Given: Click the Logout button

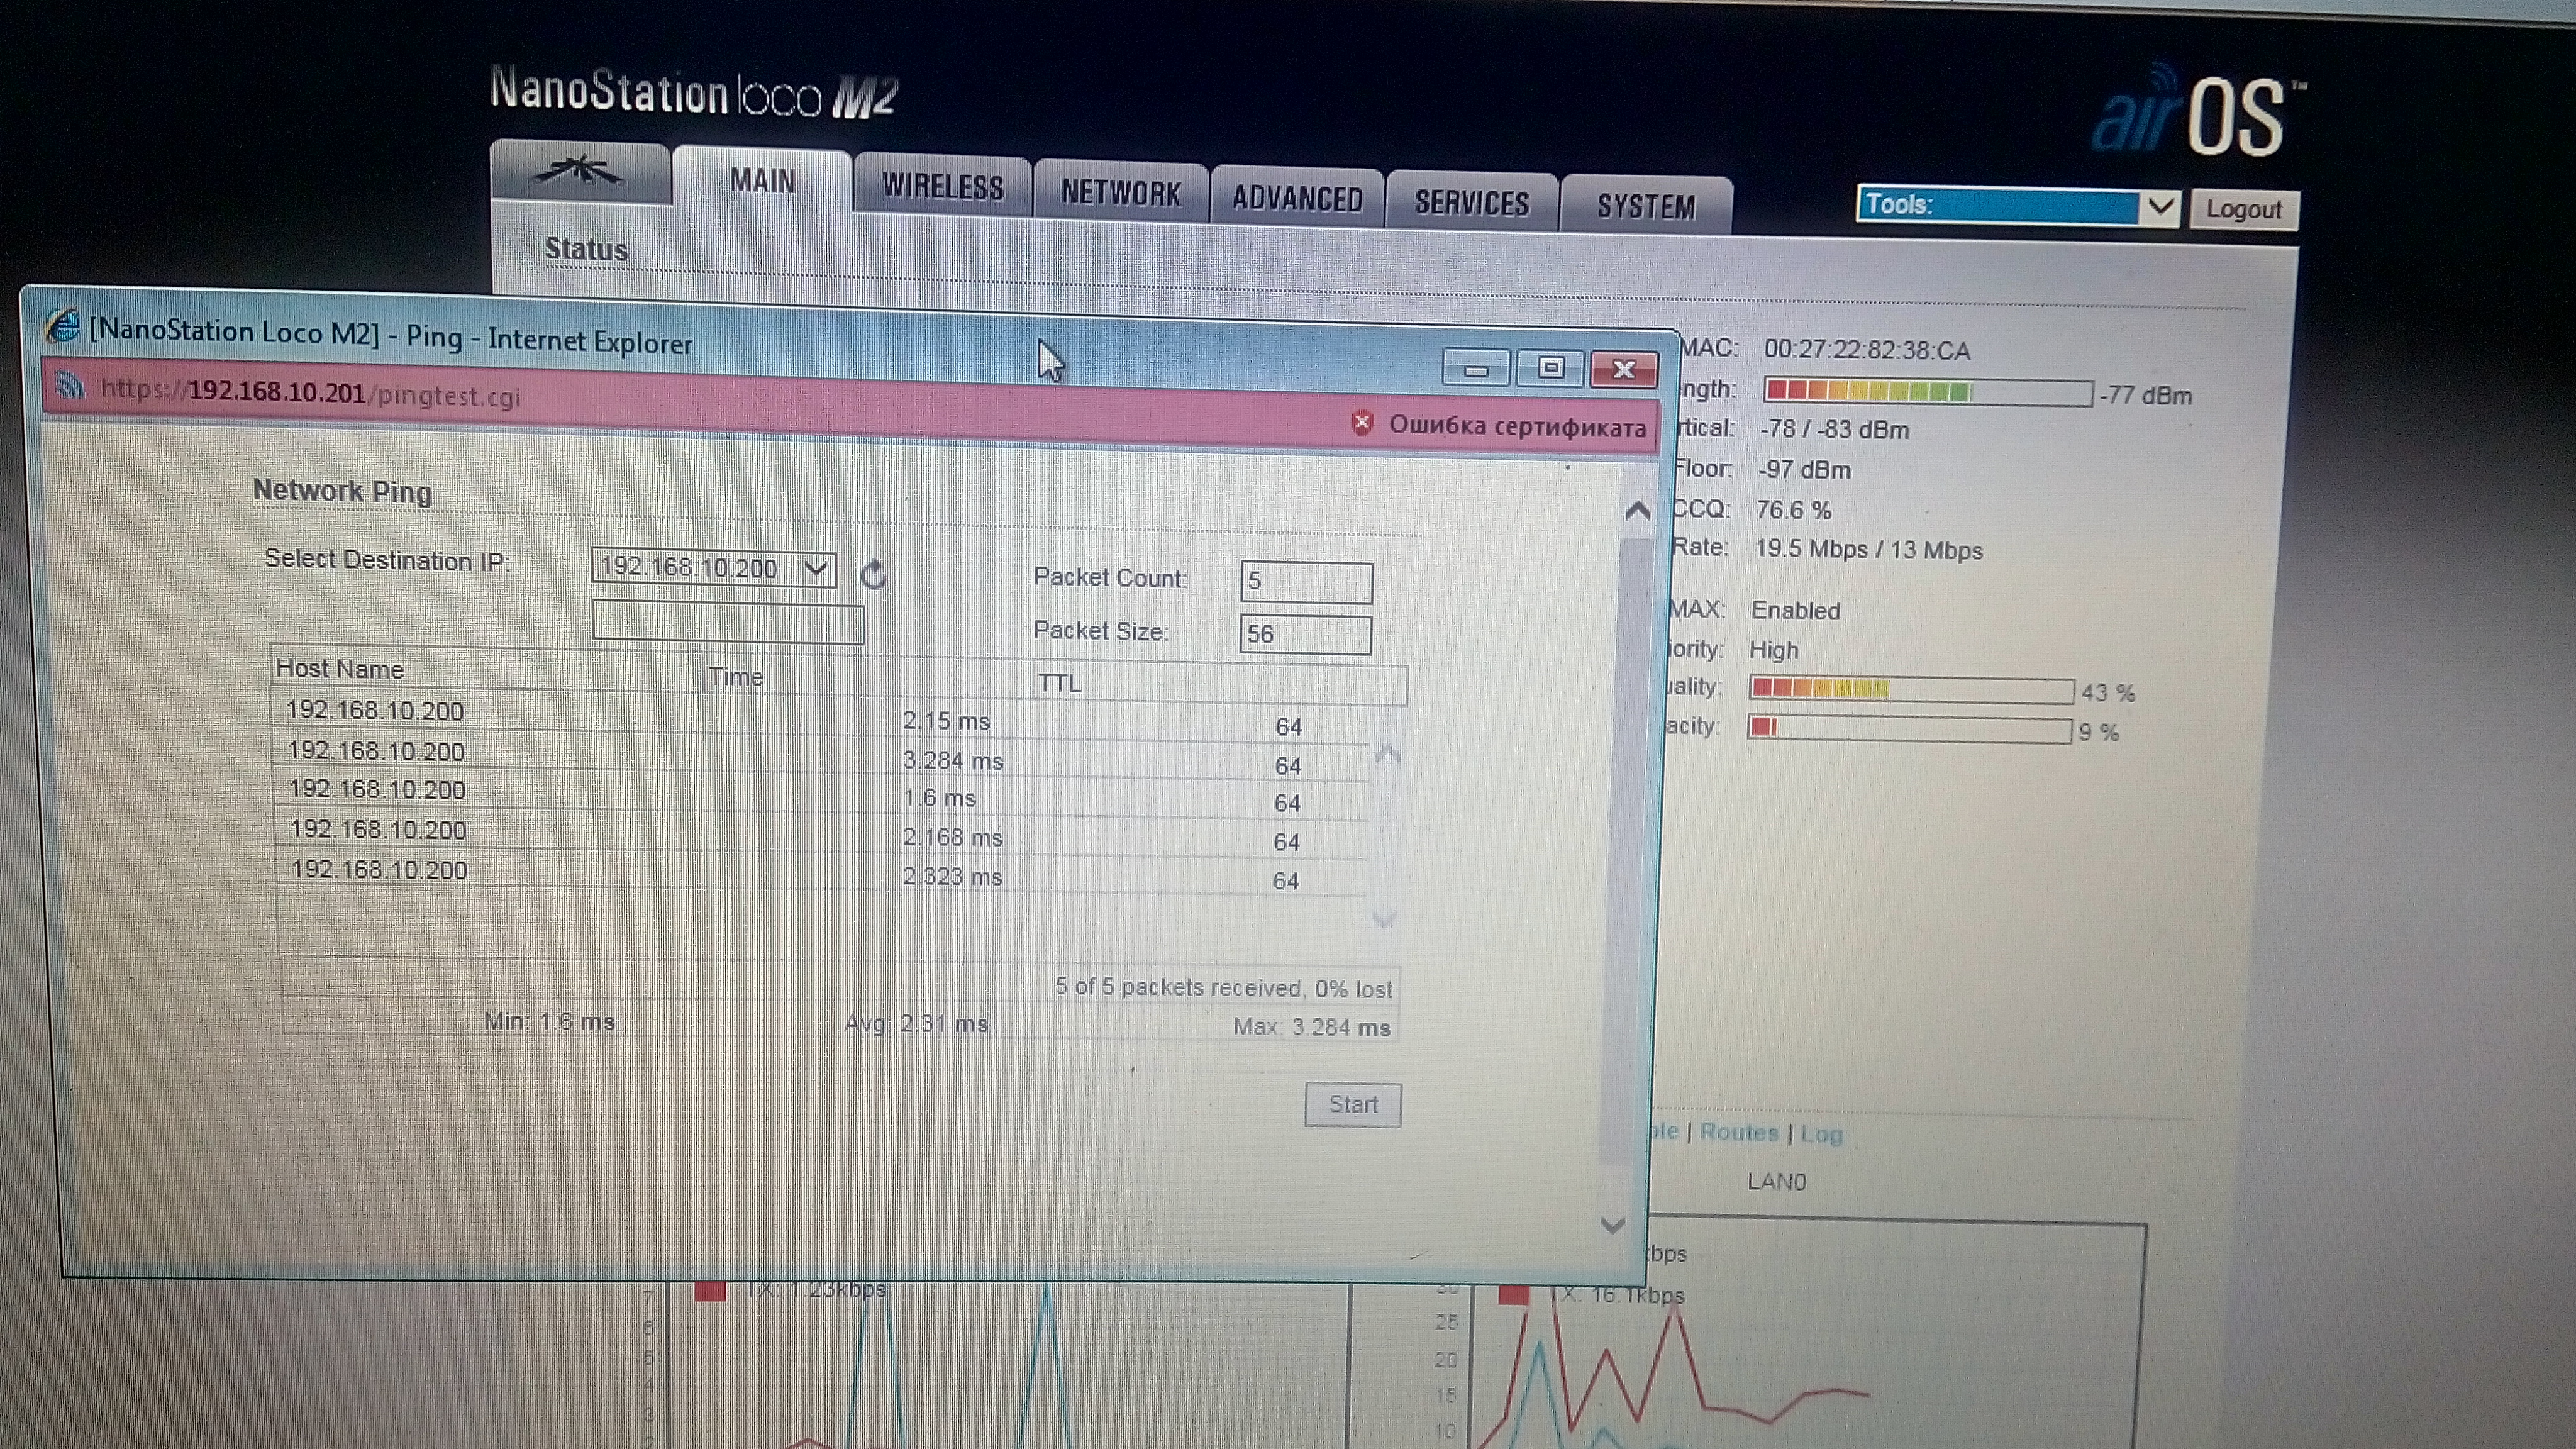Looking at the screenshot, I should pyautogui.click(x=2244, y=210).
